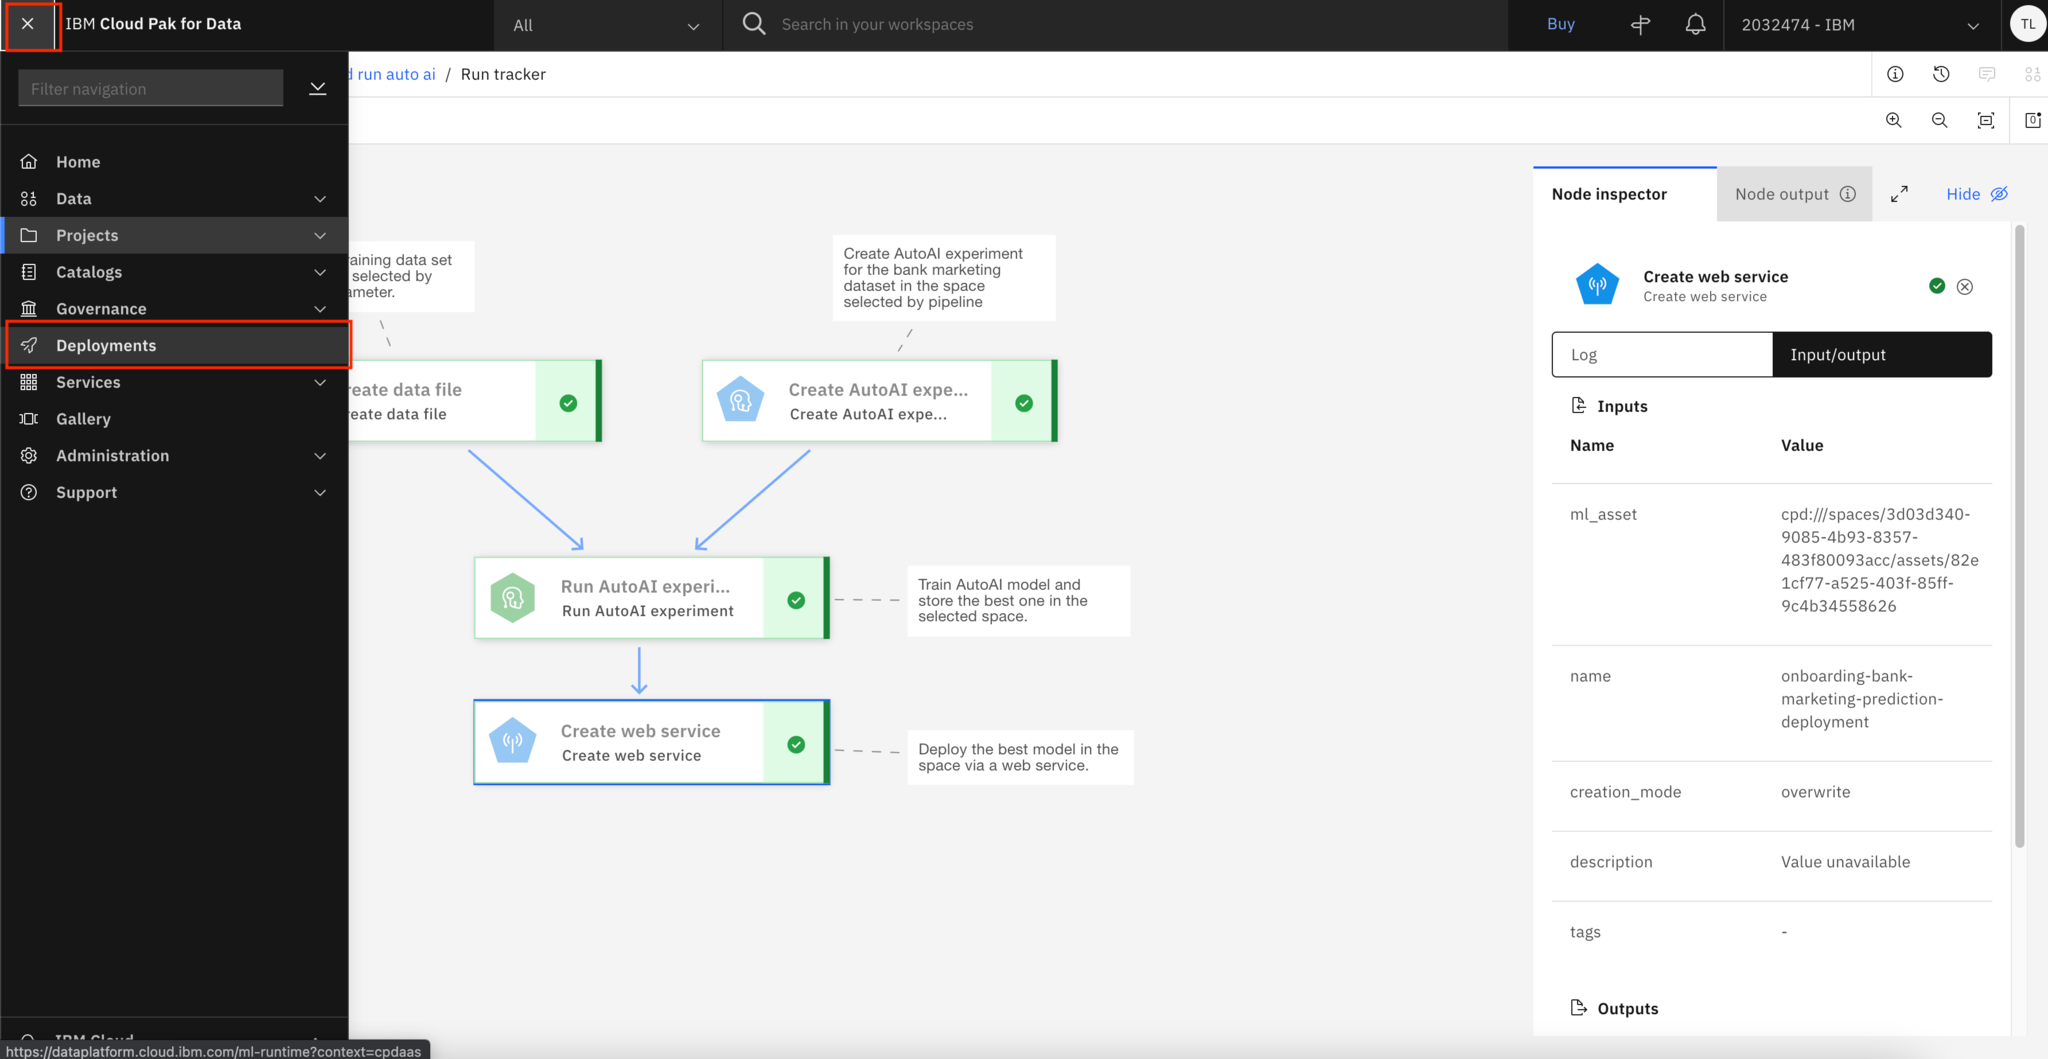The height and width of the screenshot is (1059, 2048).
Task: Expand the Support navigation section
Action: tap(320, 492)
